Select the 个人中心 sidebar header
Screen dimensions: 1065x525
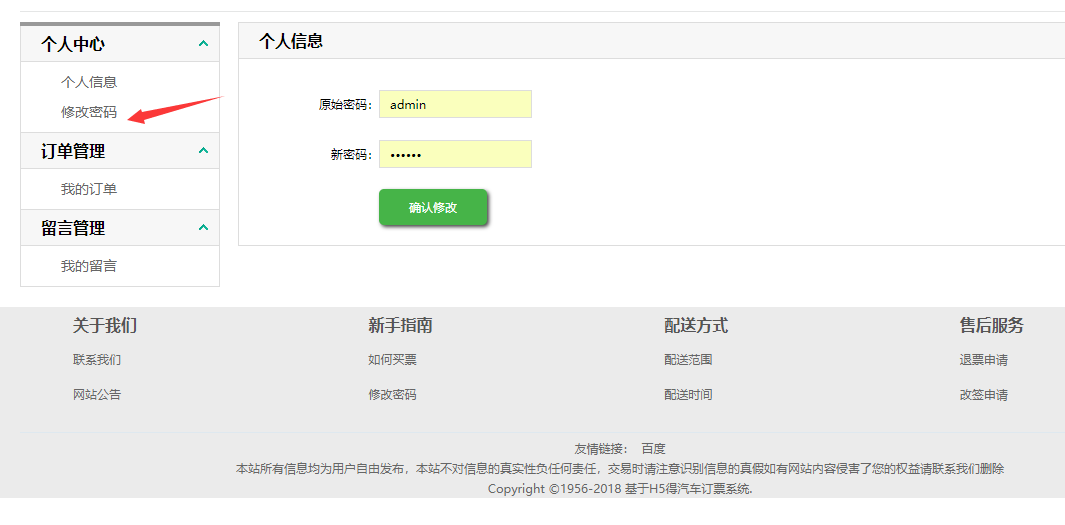pyautogui.click(x=120, y=44)
